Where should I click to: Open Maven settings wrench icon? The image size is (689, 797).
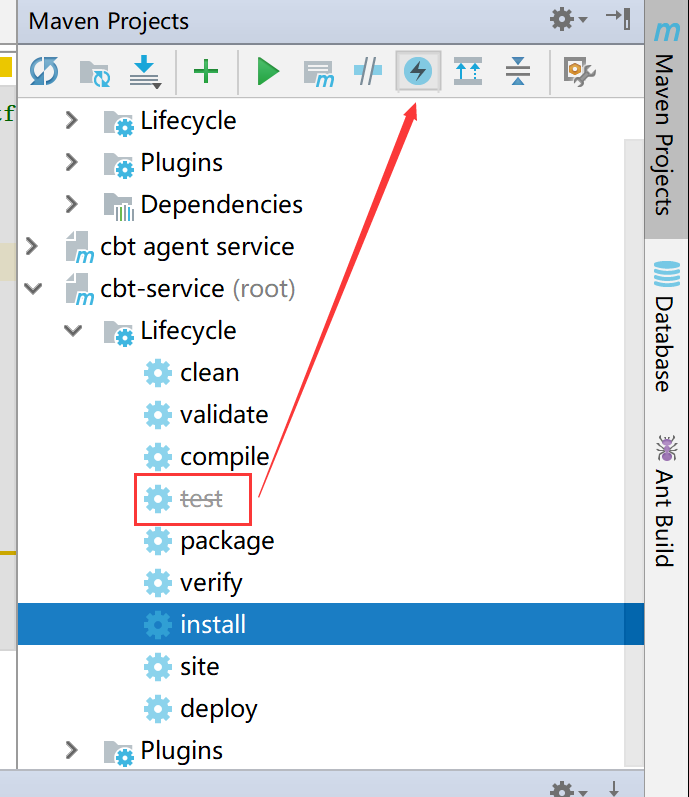[579, 72]
